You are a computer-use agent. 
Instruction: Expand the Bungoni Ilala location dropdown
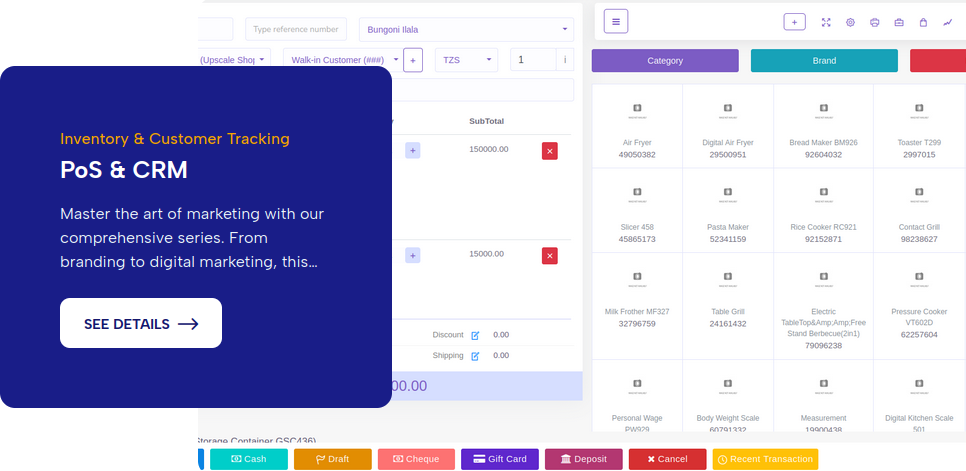pyautogui.click(x=466, y=29)
